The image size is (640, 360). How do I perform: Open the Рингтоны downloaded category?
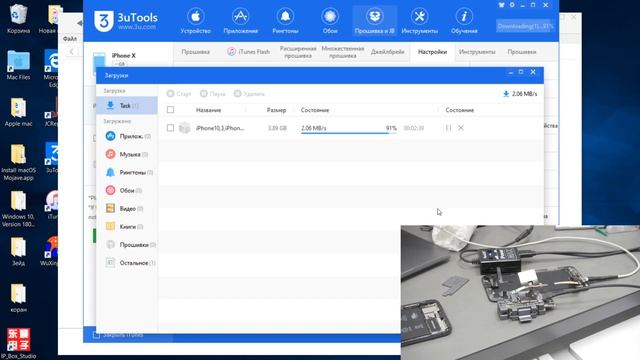[129, 172]
